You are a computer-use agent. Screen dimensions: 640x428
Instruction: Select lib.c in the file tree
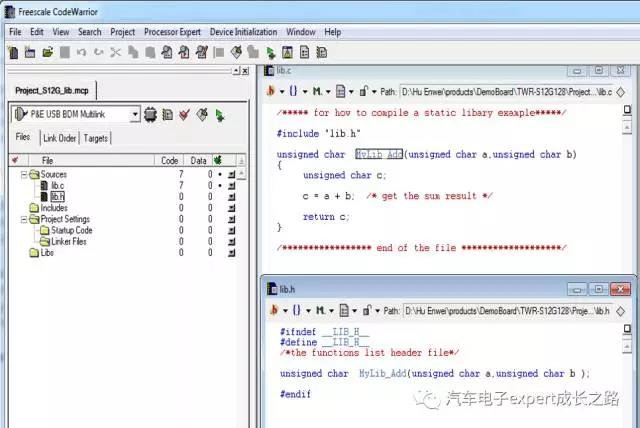[57, 185]
